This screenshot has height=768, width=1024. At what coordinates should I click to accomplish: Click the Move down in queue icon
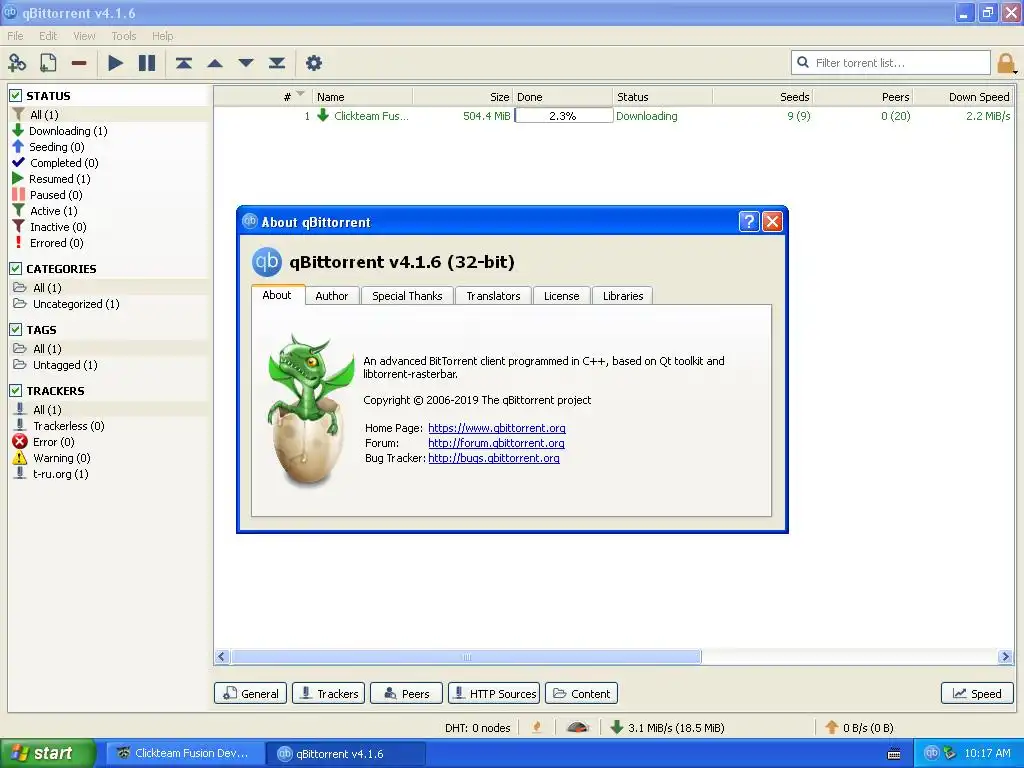pyautogui.click(x=246, y=63)
